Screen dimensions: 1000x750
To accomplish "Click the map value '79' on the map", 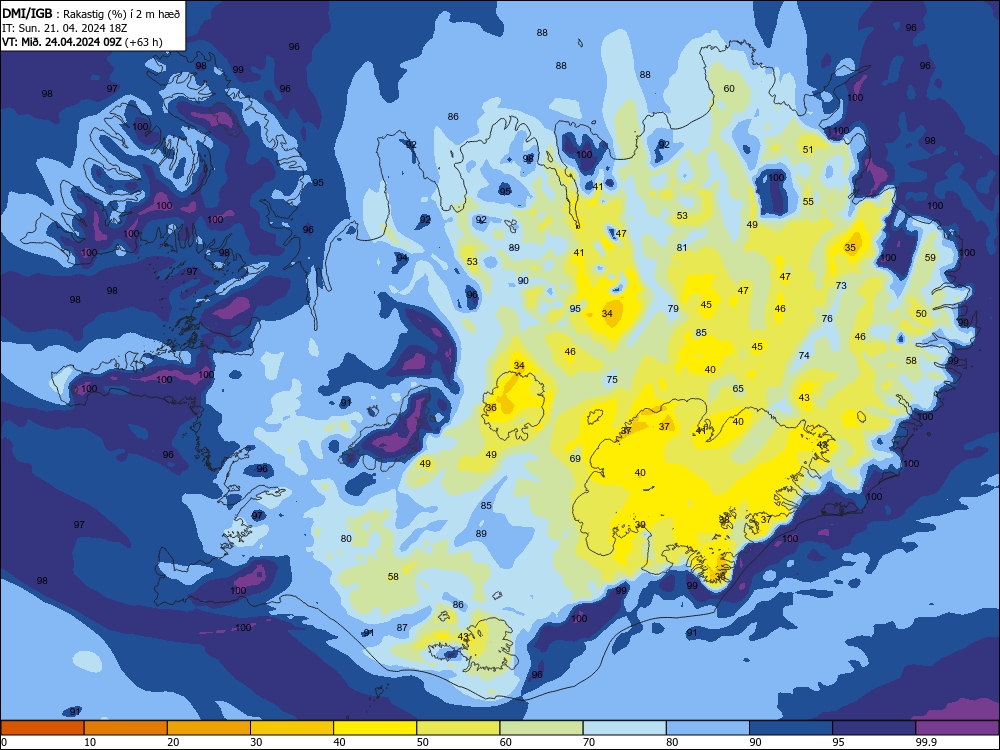I will (673, 308).
